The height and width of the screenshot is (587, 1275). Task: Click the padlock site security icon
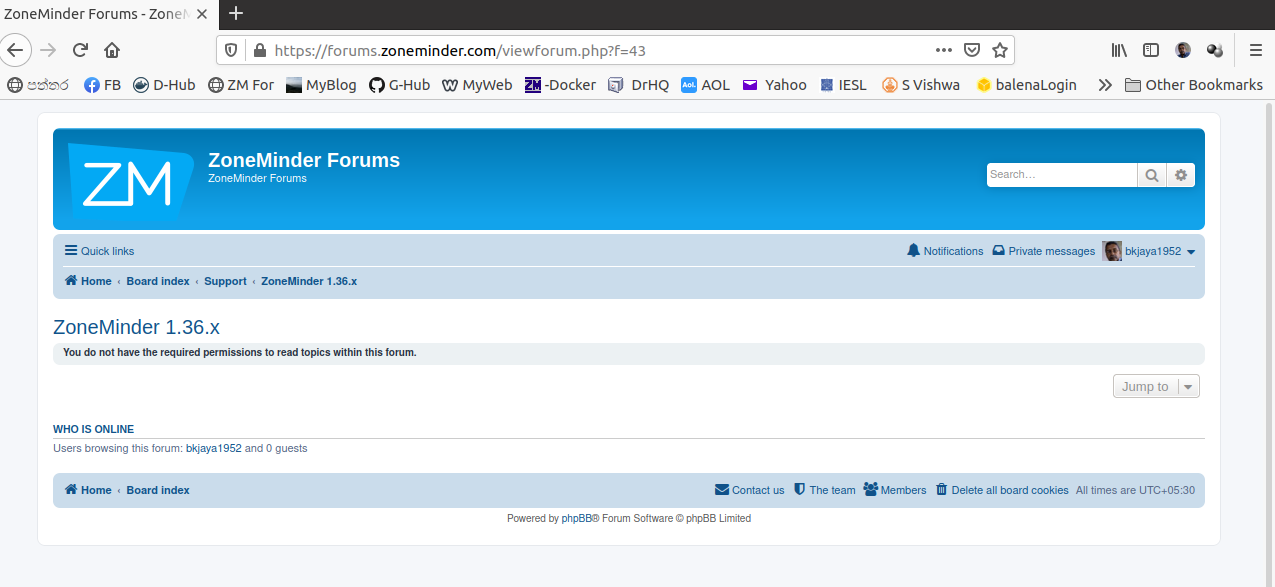click(259, 50)
